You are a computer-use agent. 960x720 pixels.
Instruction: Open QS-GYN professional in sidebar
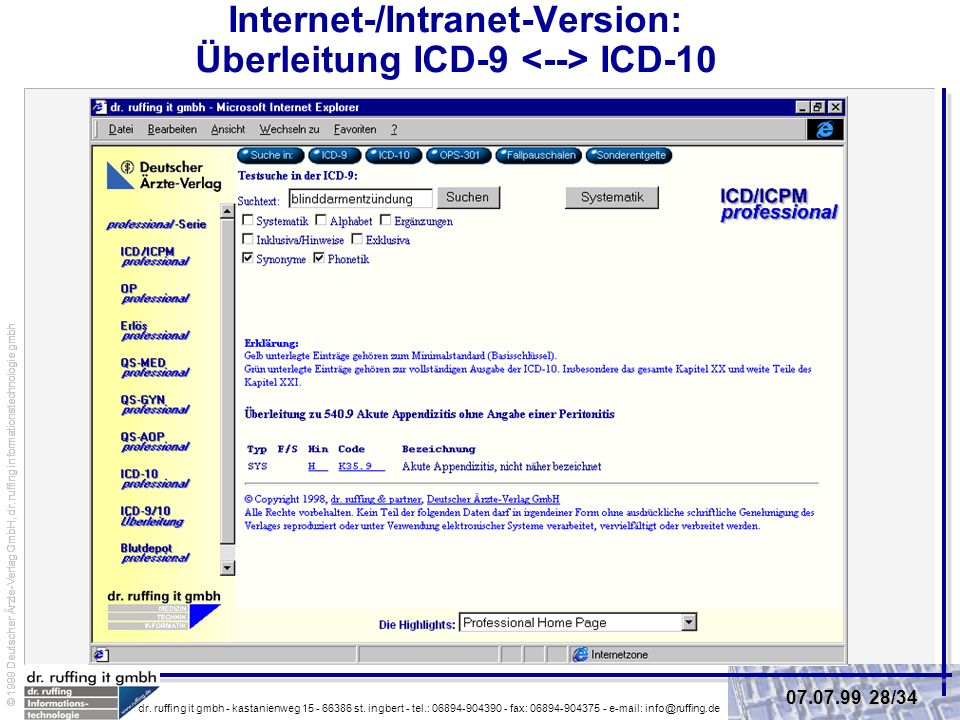pos(155,405)
